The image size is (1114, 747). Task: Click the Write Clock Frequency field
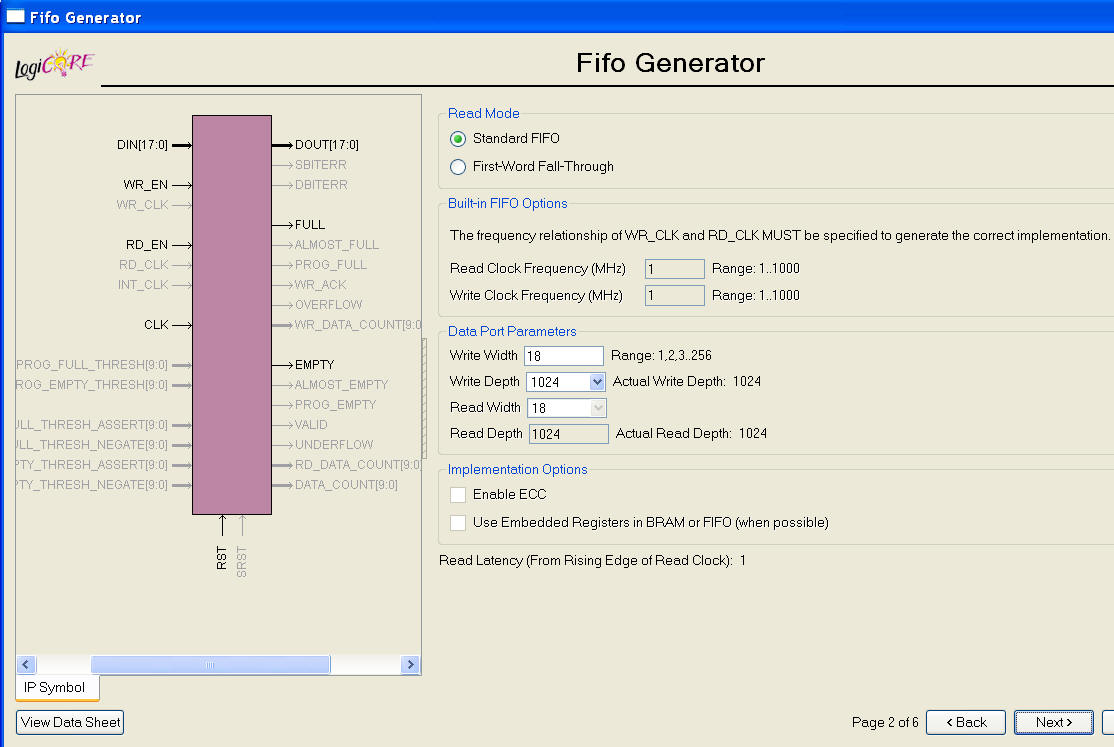tap(675, 296)
